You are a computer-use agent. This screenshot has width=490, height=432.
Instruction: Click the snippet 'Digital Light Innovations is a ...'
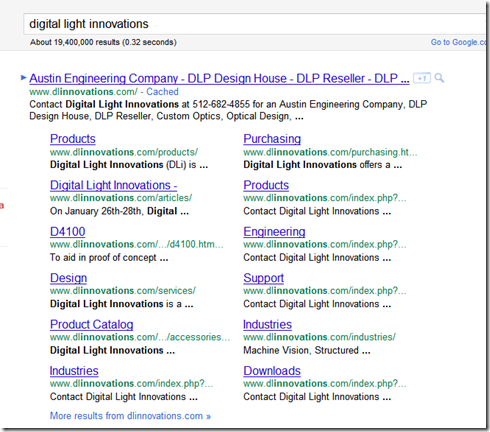pyautogui.click(x=122, y=304)
